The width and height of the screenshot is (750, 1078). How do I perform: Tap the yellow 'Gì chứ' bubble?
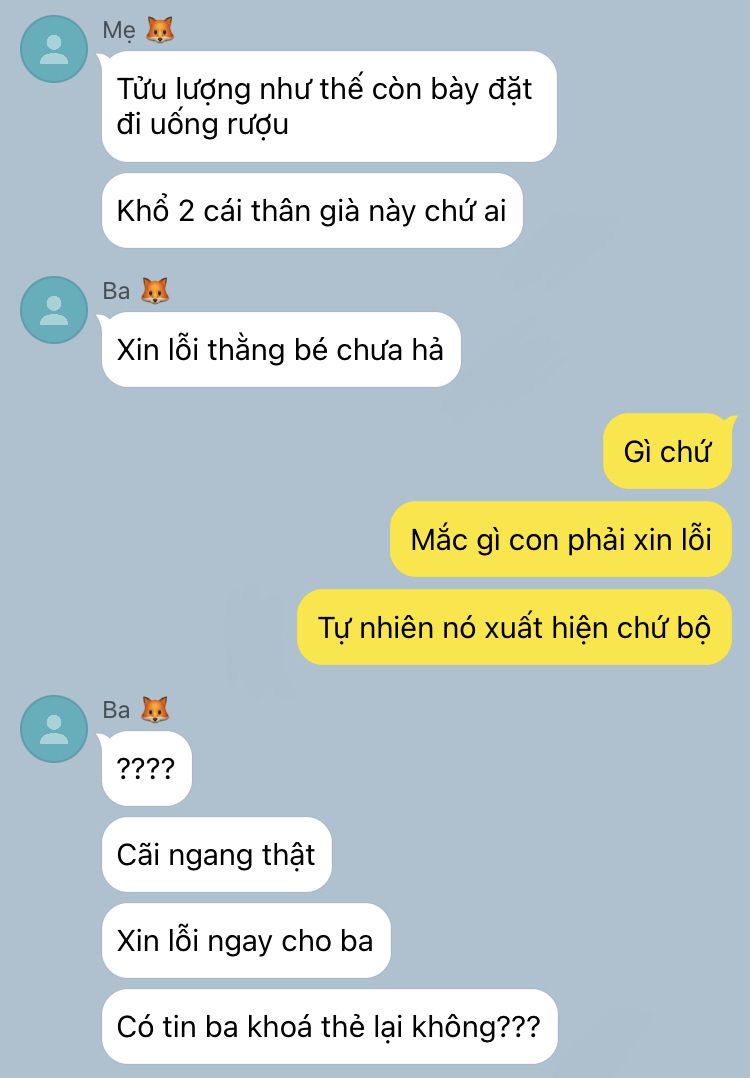pos(667,452)
